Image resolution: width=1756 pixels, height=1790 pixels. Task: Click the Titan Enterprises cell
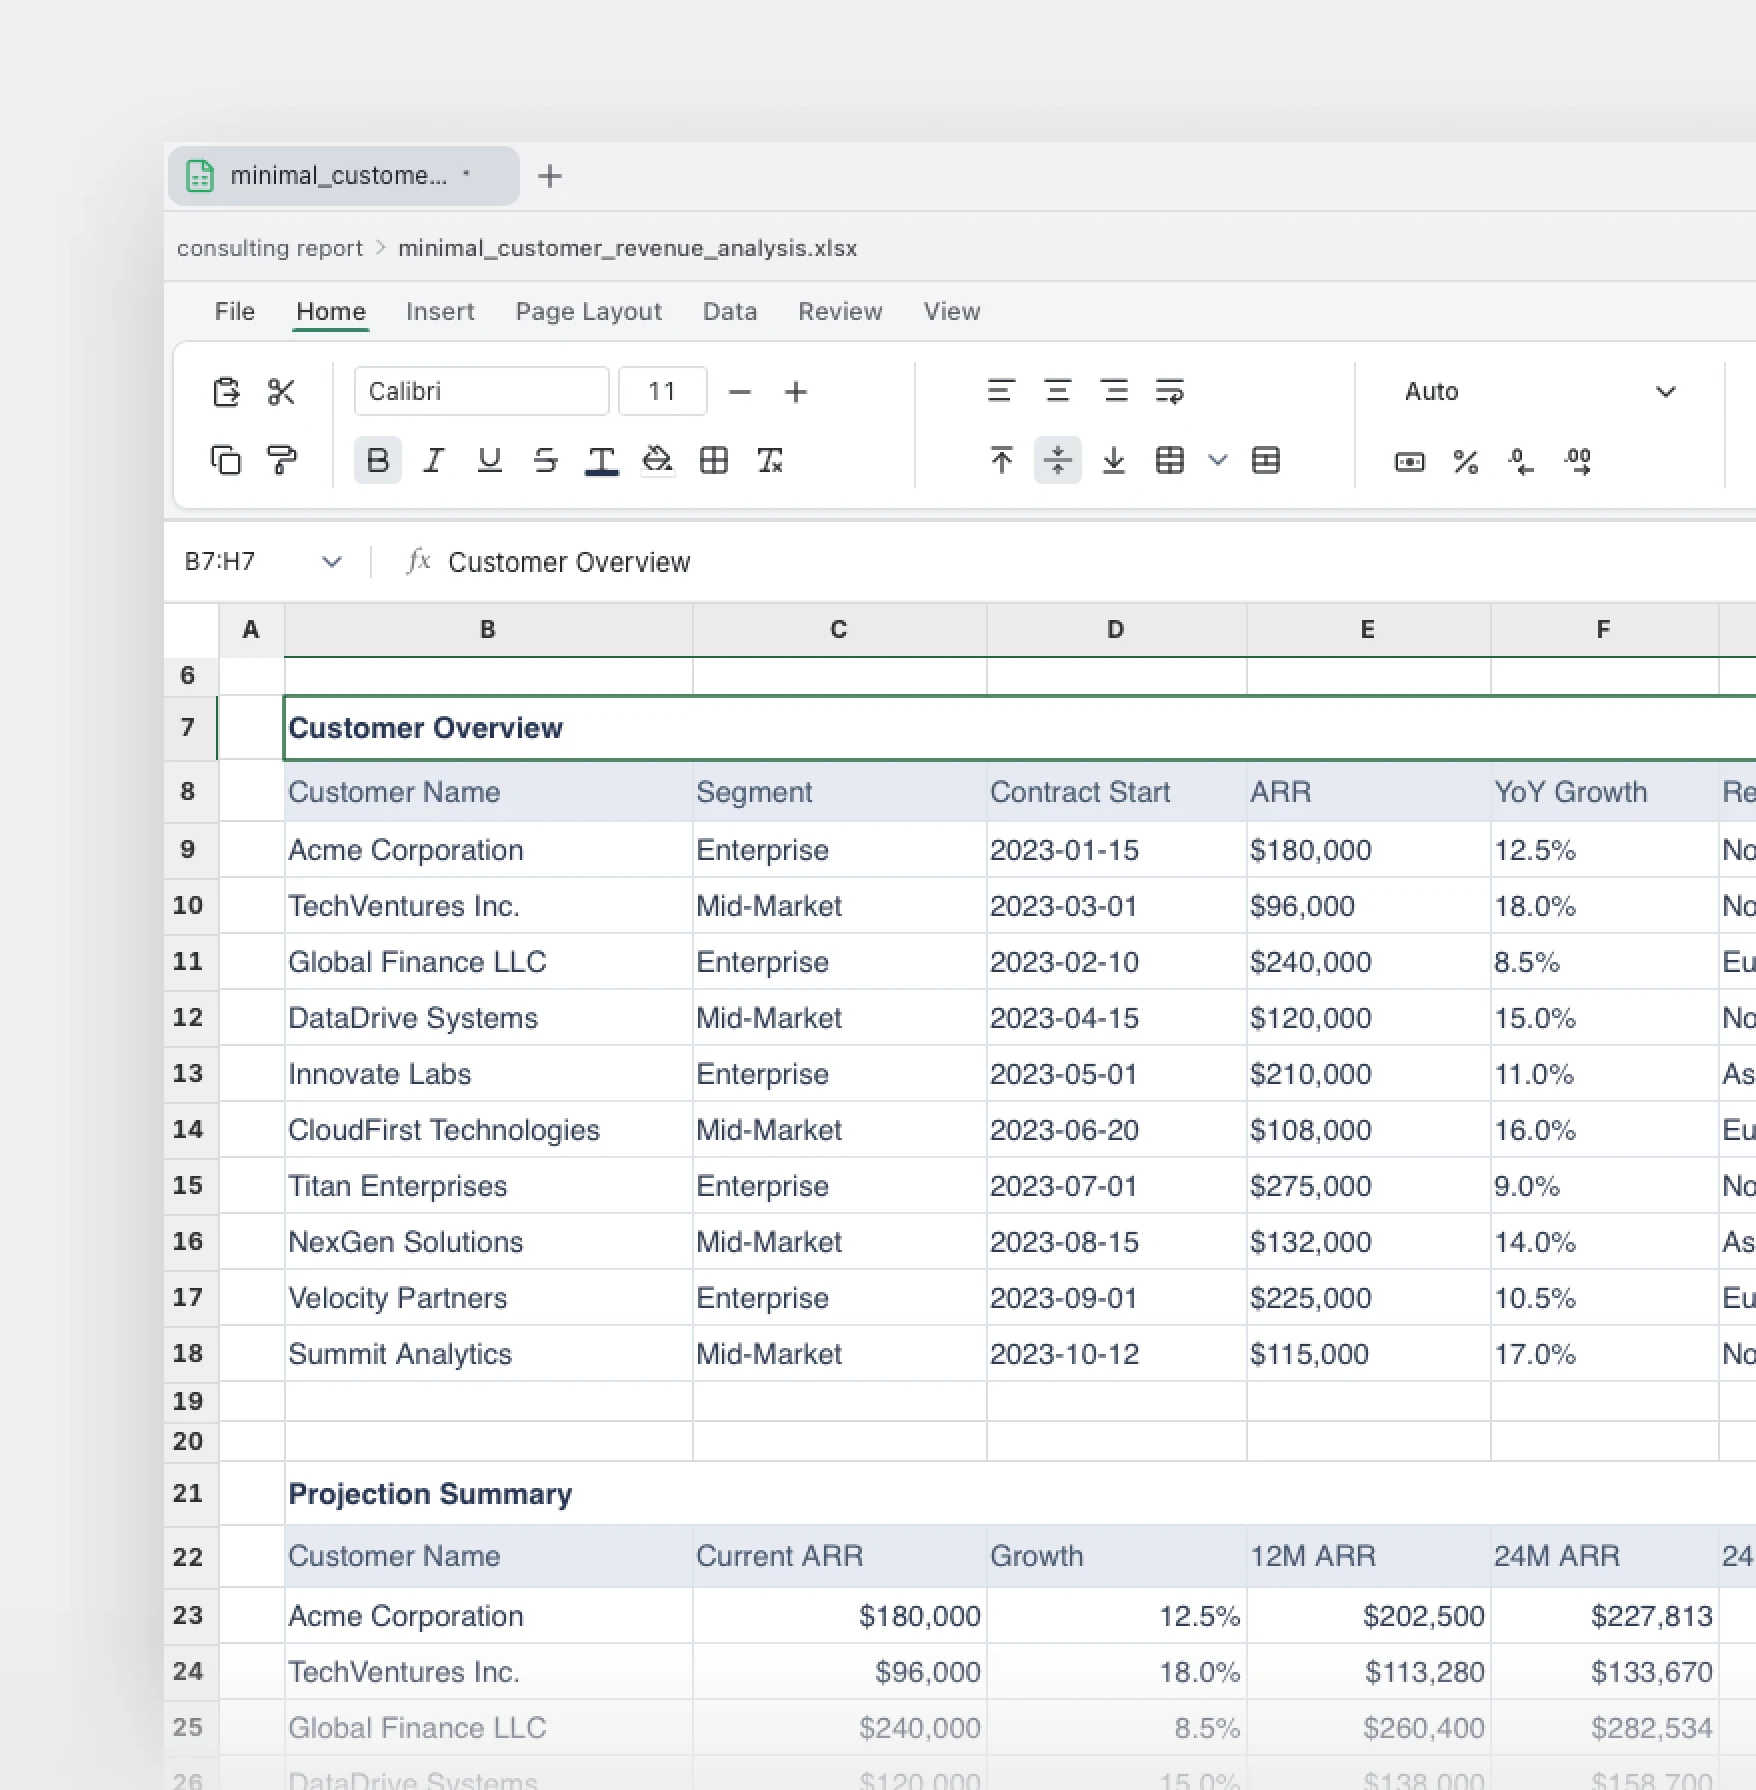click(488, 1186)
